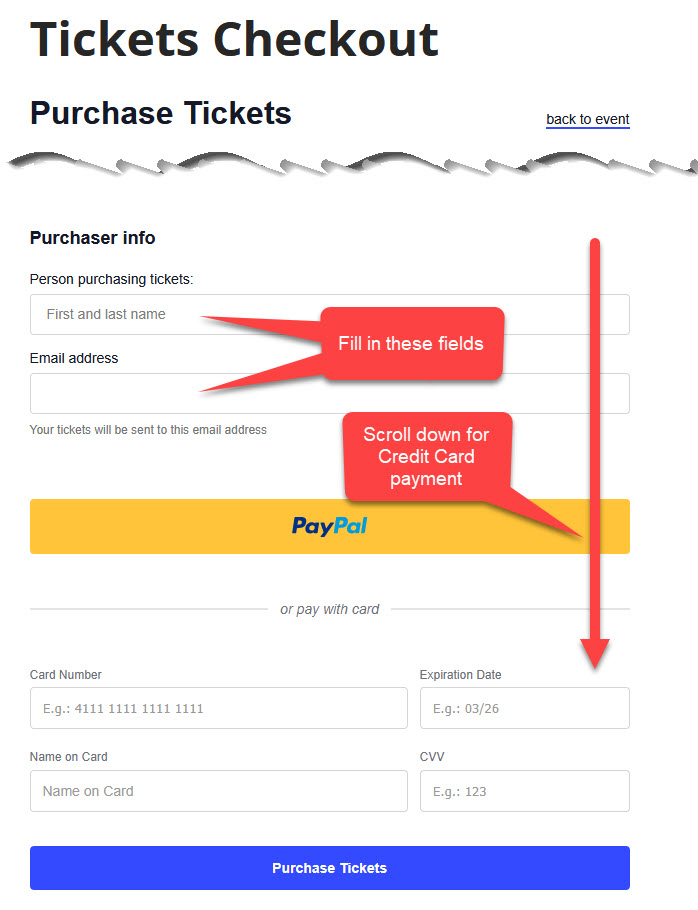The height and width of the screenshot is (910, 698).
Task: Click the 'Name on Card' label text
Action: (69, 757)
